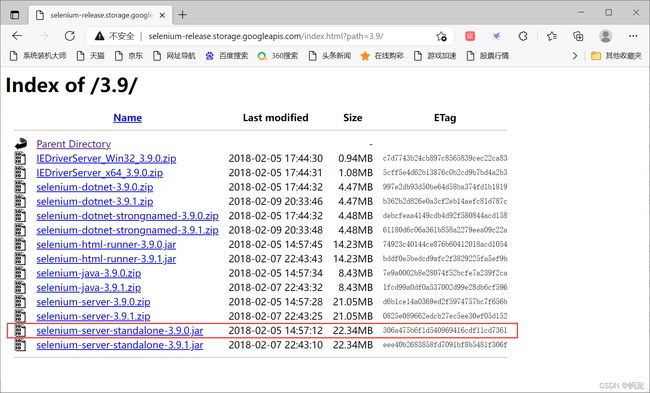Viewport: 650px width, 393px height.
Task: Click file icon beside selenium-html-runner-3.9.0.jar
Action: click(20, 245)
